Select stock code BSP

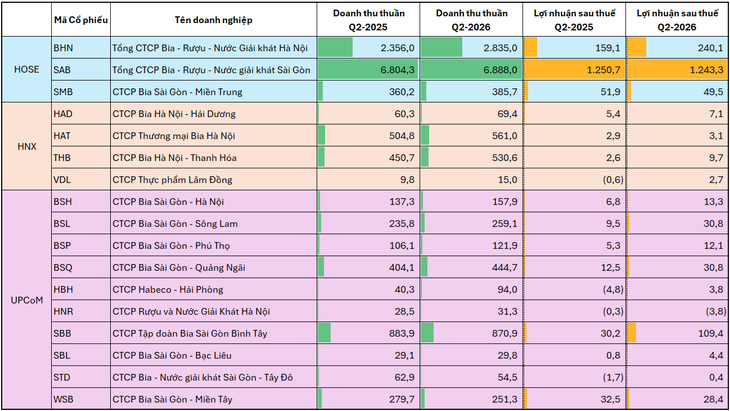[x=62, y=245]
